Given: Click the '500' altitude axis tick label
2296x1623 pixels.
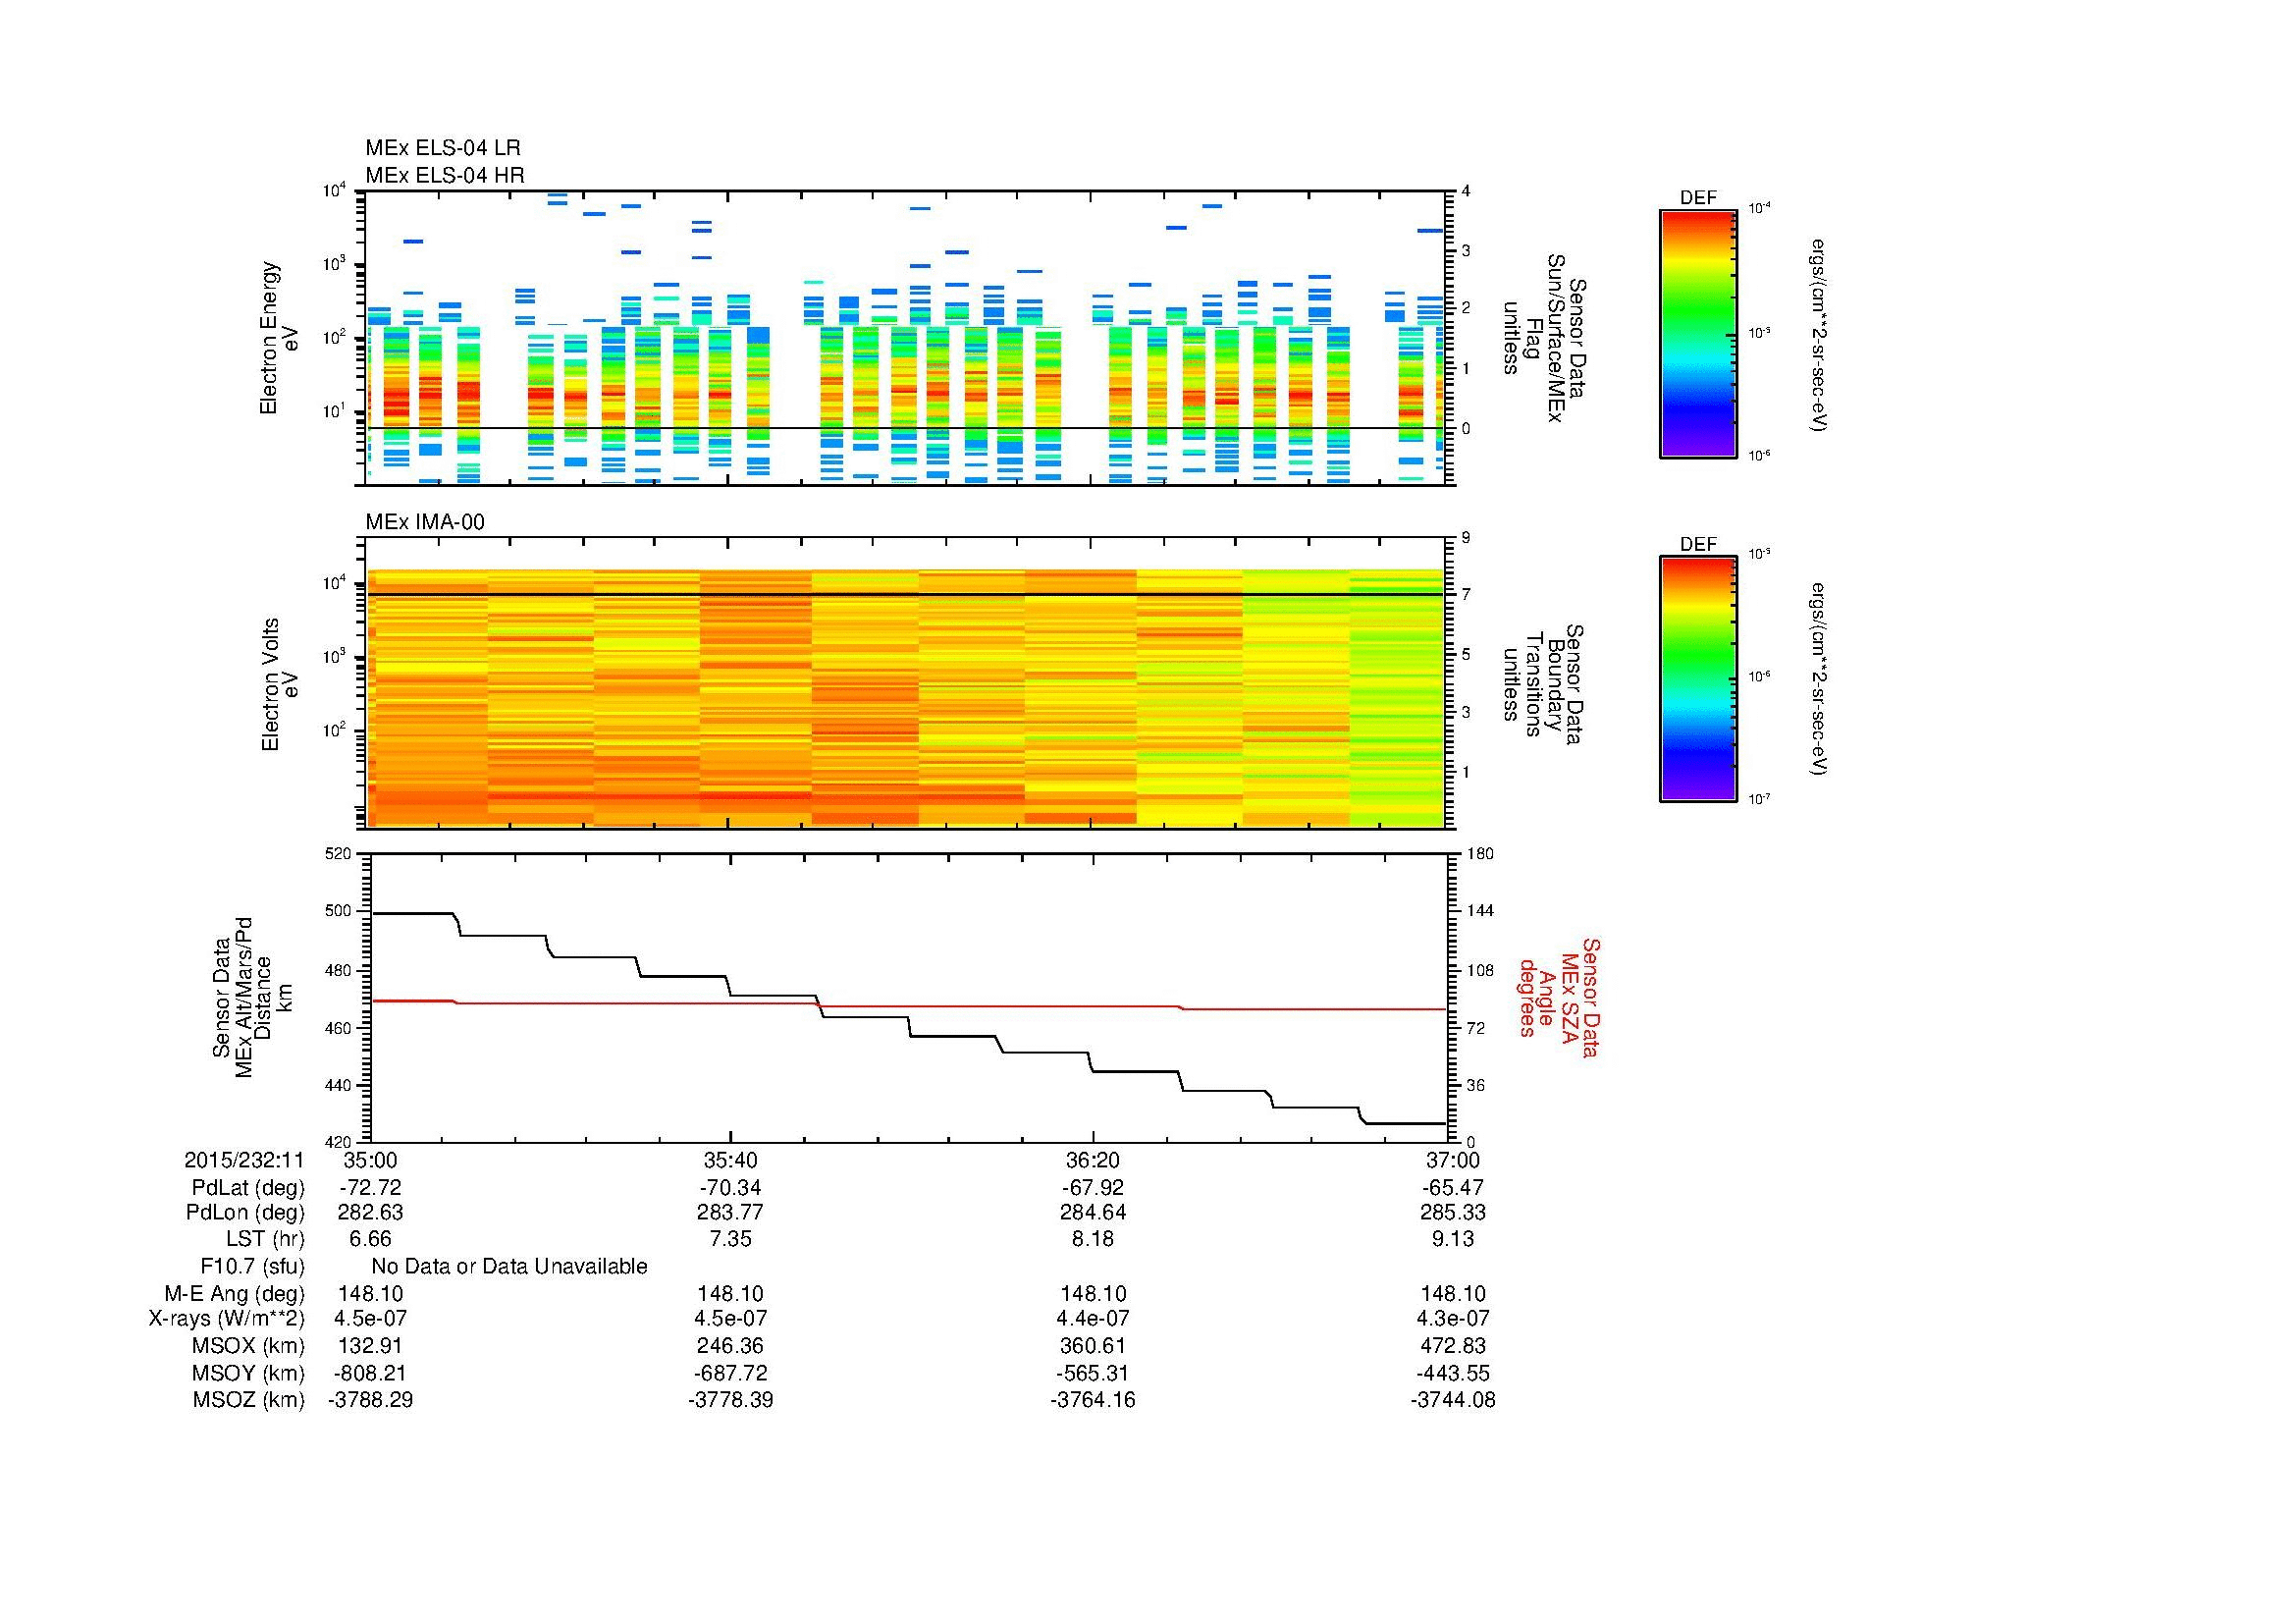Looking at the screenshot, I should (x=339, y=911).
